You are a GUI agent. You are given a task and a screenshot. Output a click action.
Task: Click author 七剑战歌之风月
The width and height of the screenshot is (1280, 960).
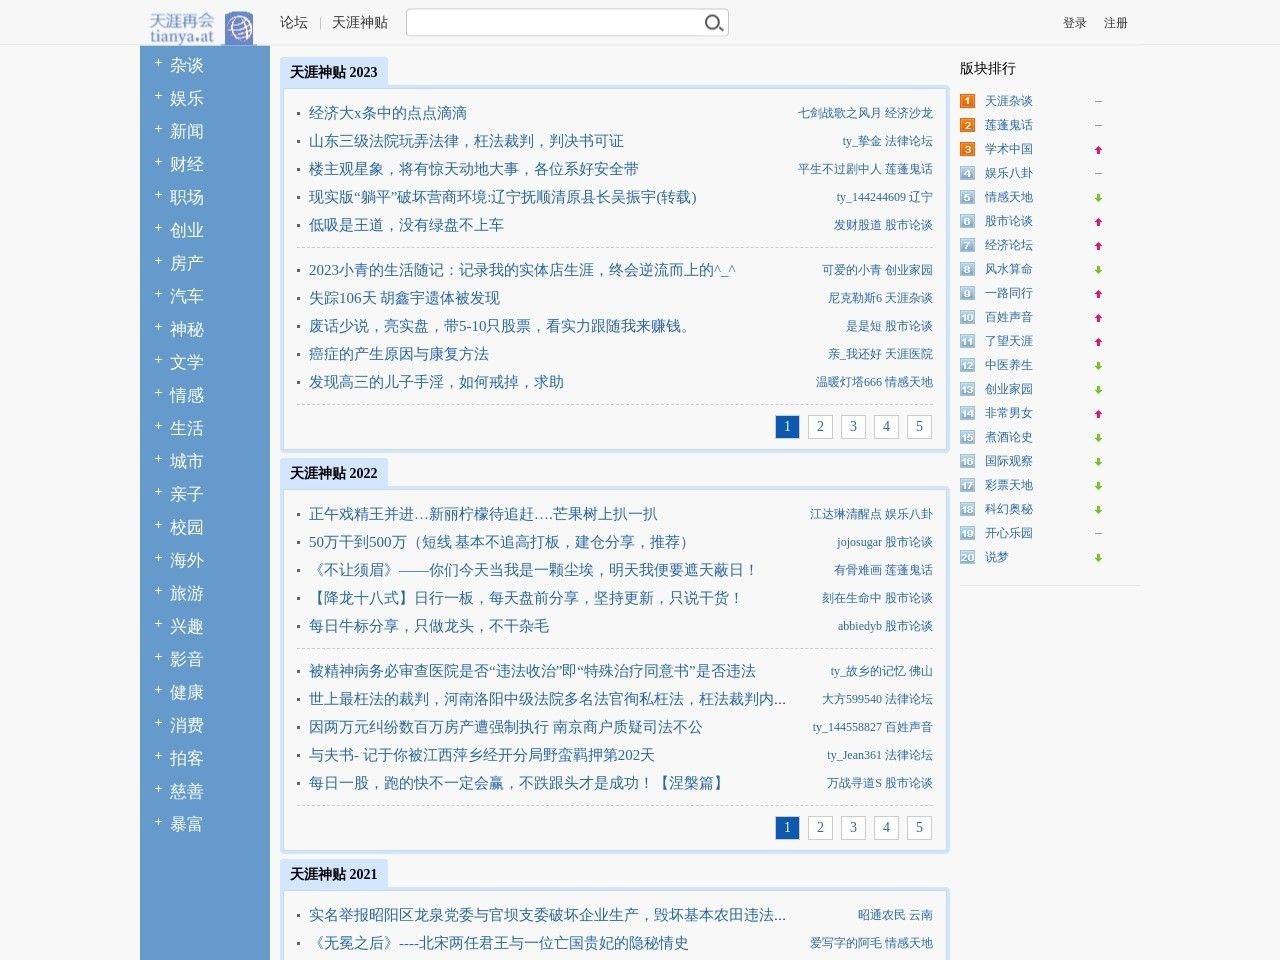coord(840,113)
